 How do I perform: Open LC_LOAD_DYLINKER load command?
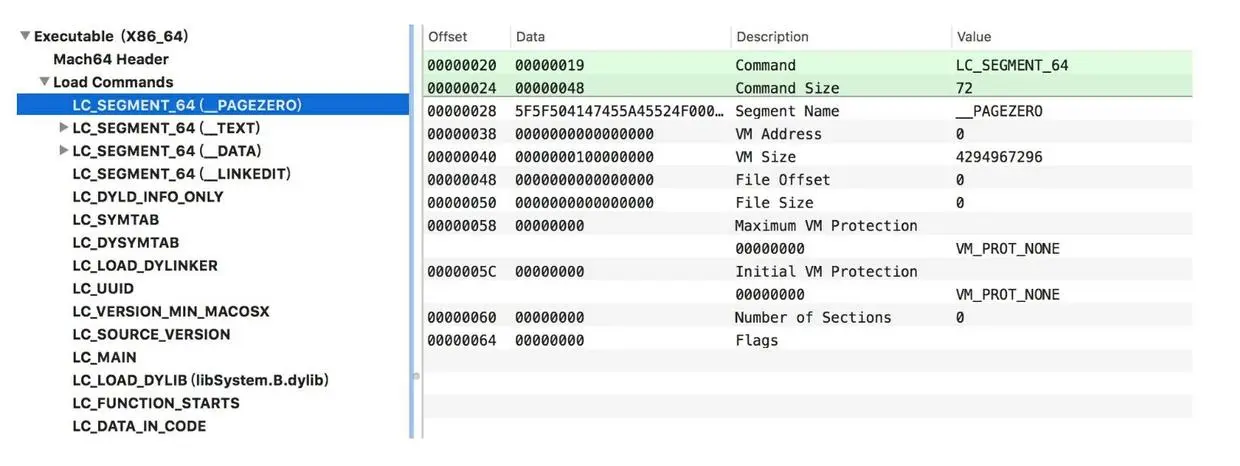click(145, 266)
